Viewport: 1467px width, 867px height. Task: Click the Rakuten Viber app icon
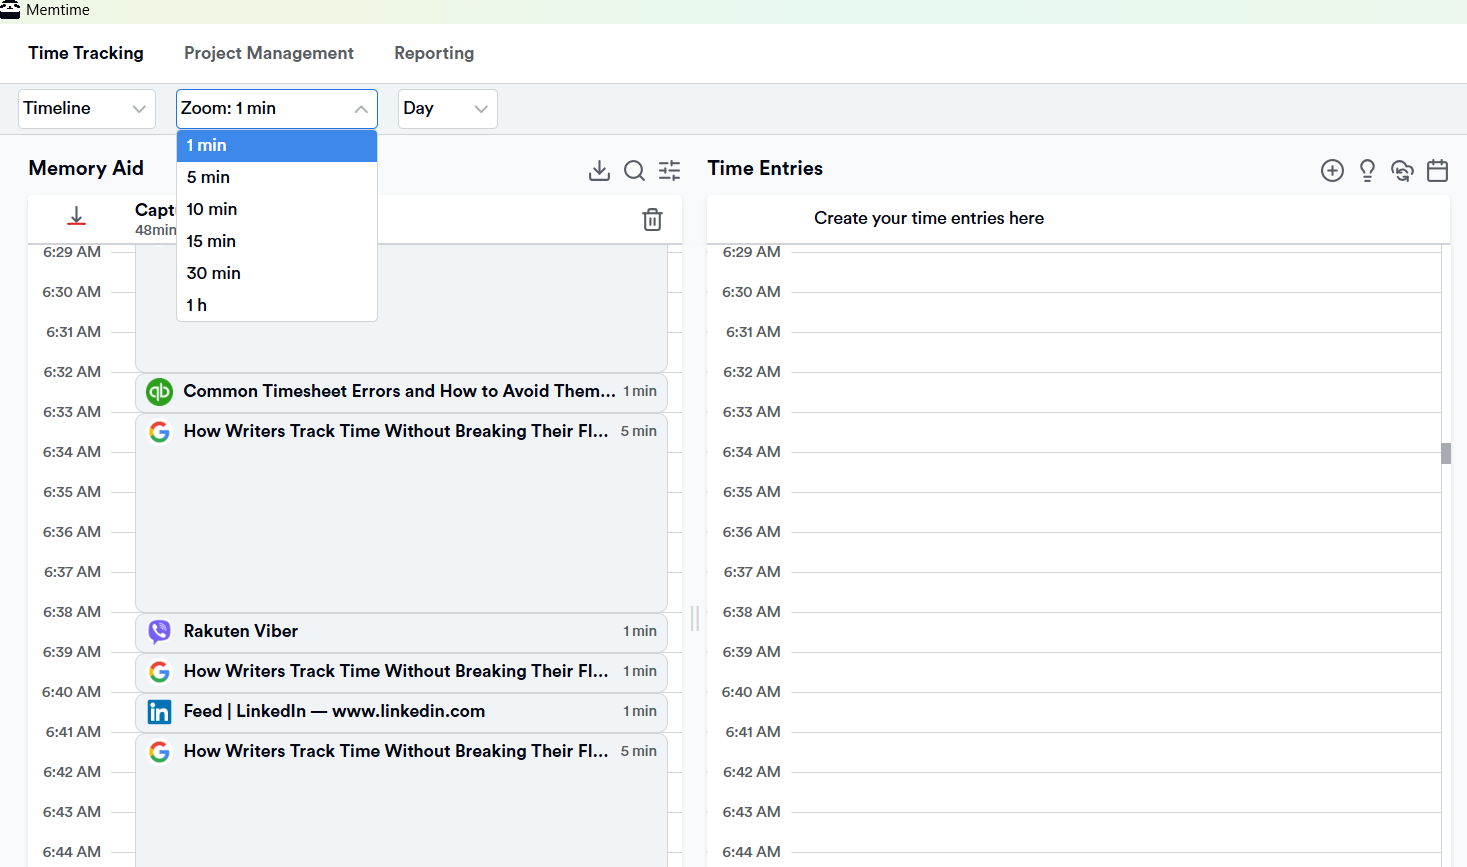tap(160, 632)
